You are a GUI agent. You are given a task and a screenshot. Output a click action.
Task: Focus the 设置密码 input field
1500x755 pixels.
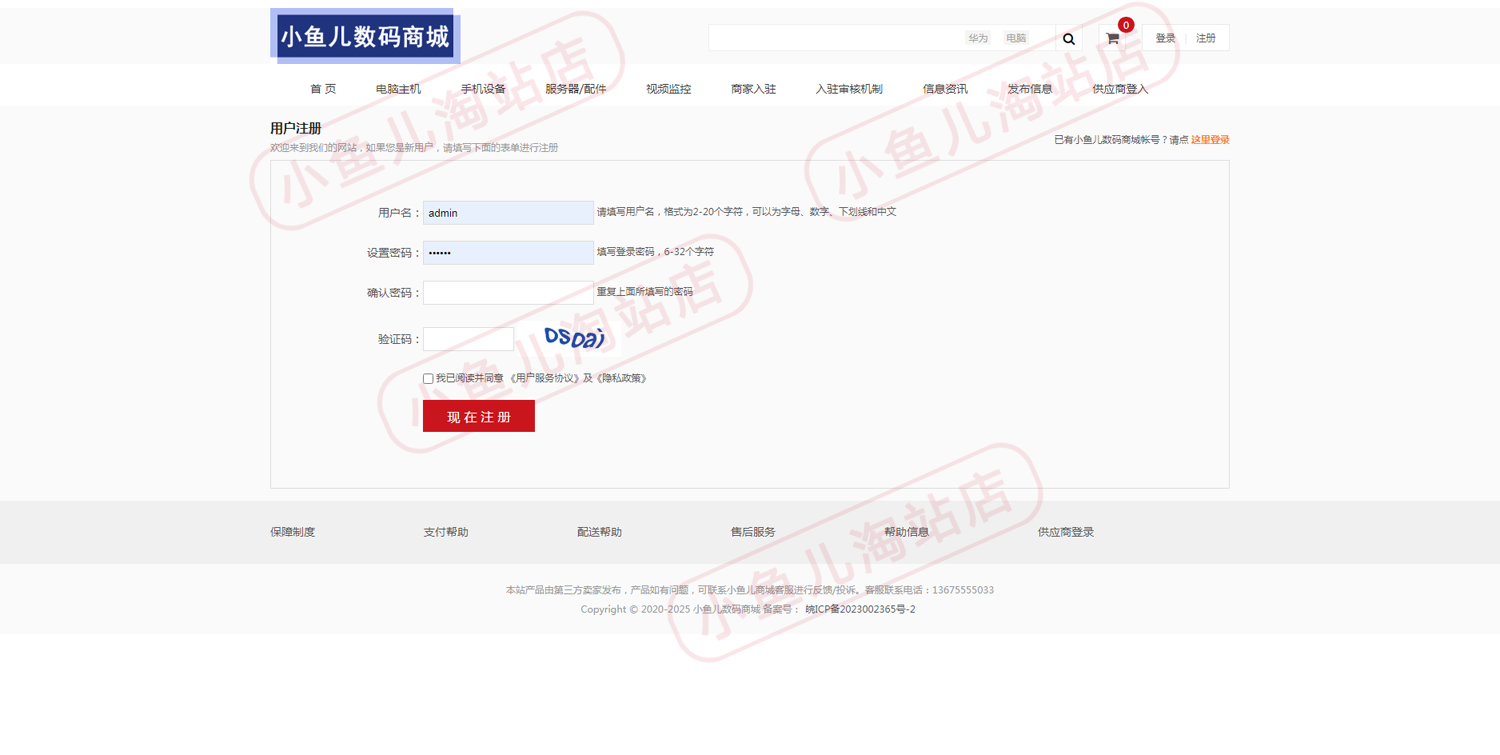pyautogui.click(x=508, y=253)
